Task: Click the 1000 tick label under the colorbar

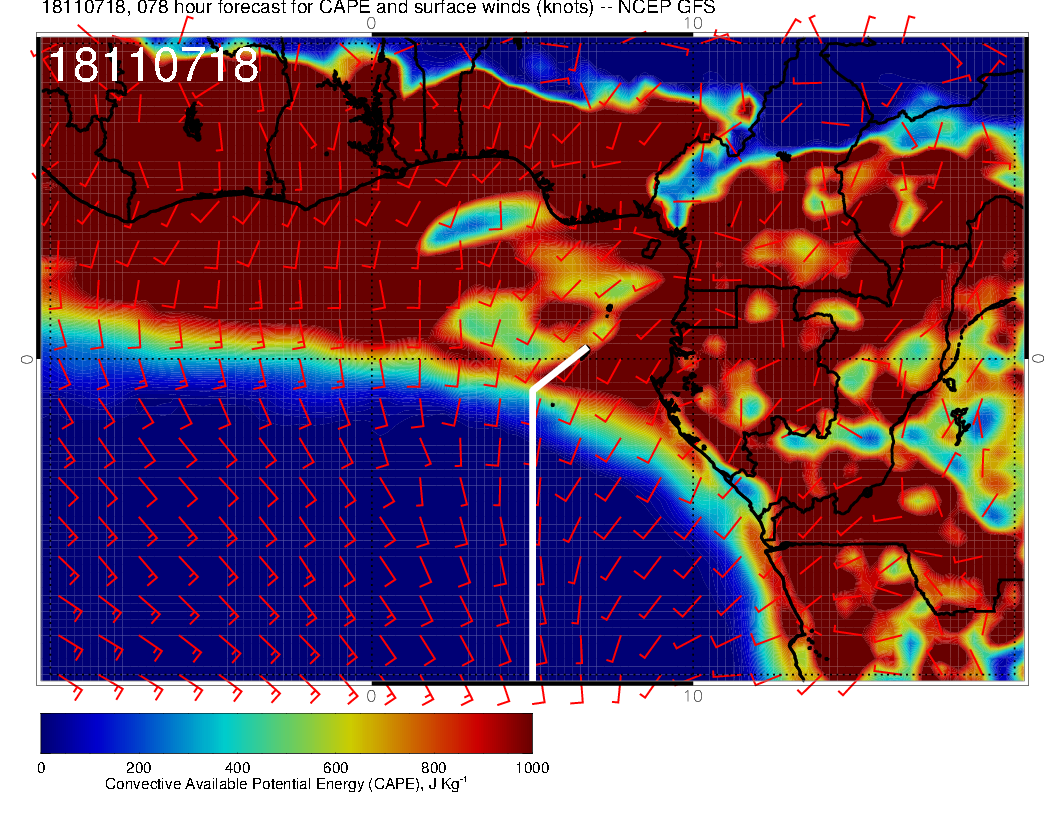Action: click(x=531, y=768)
